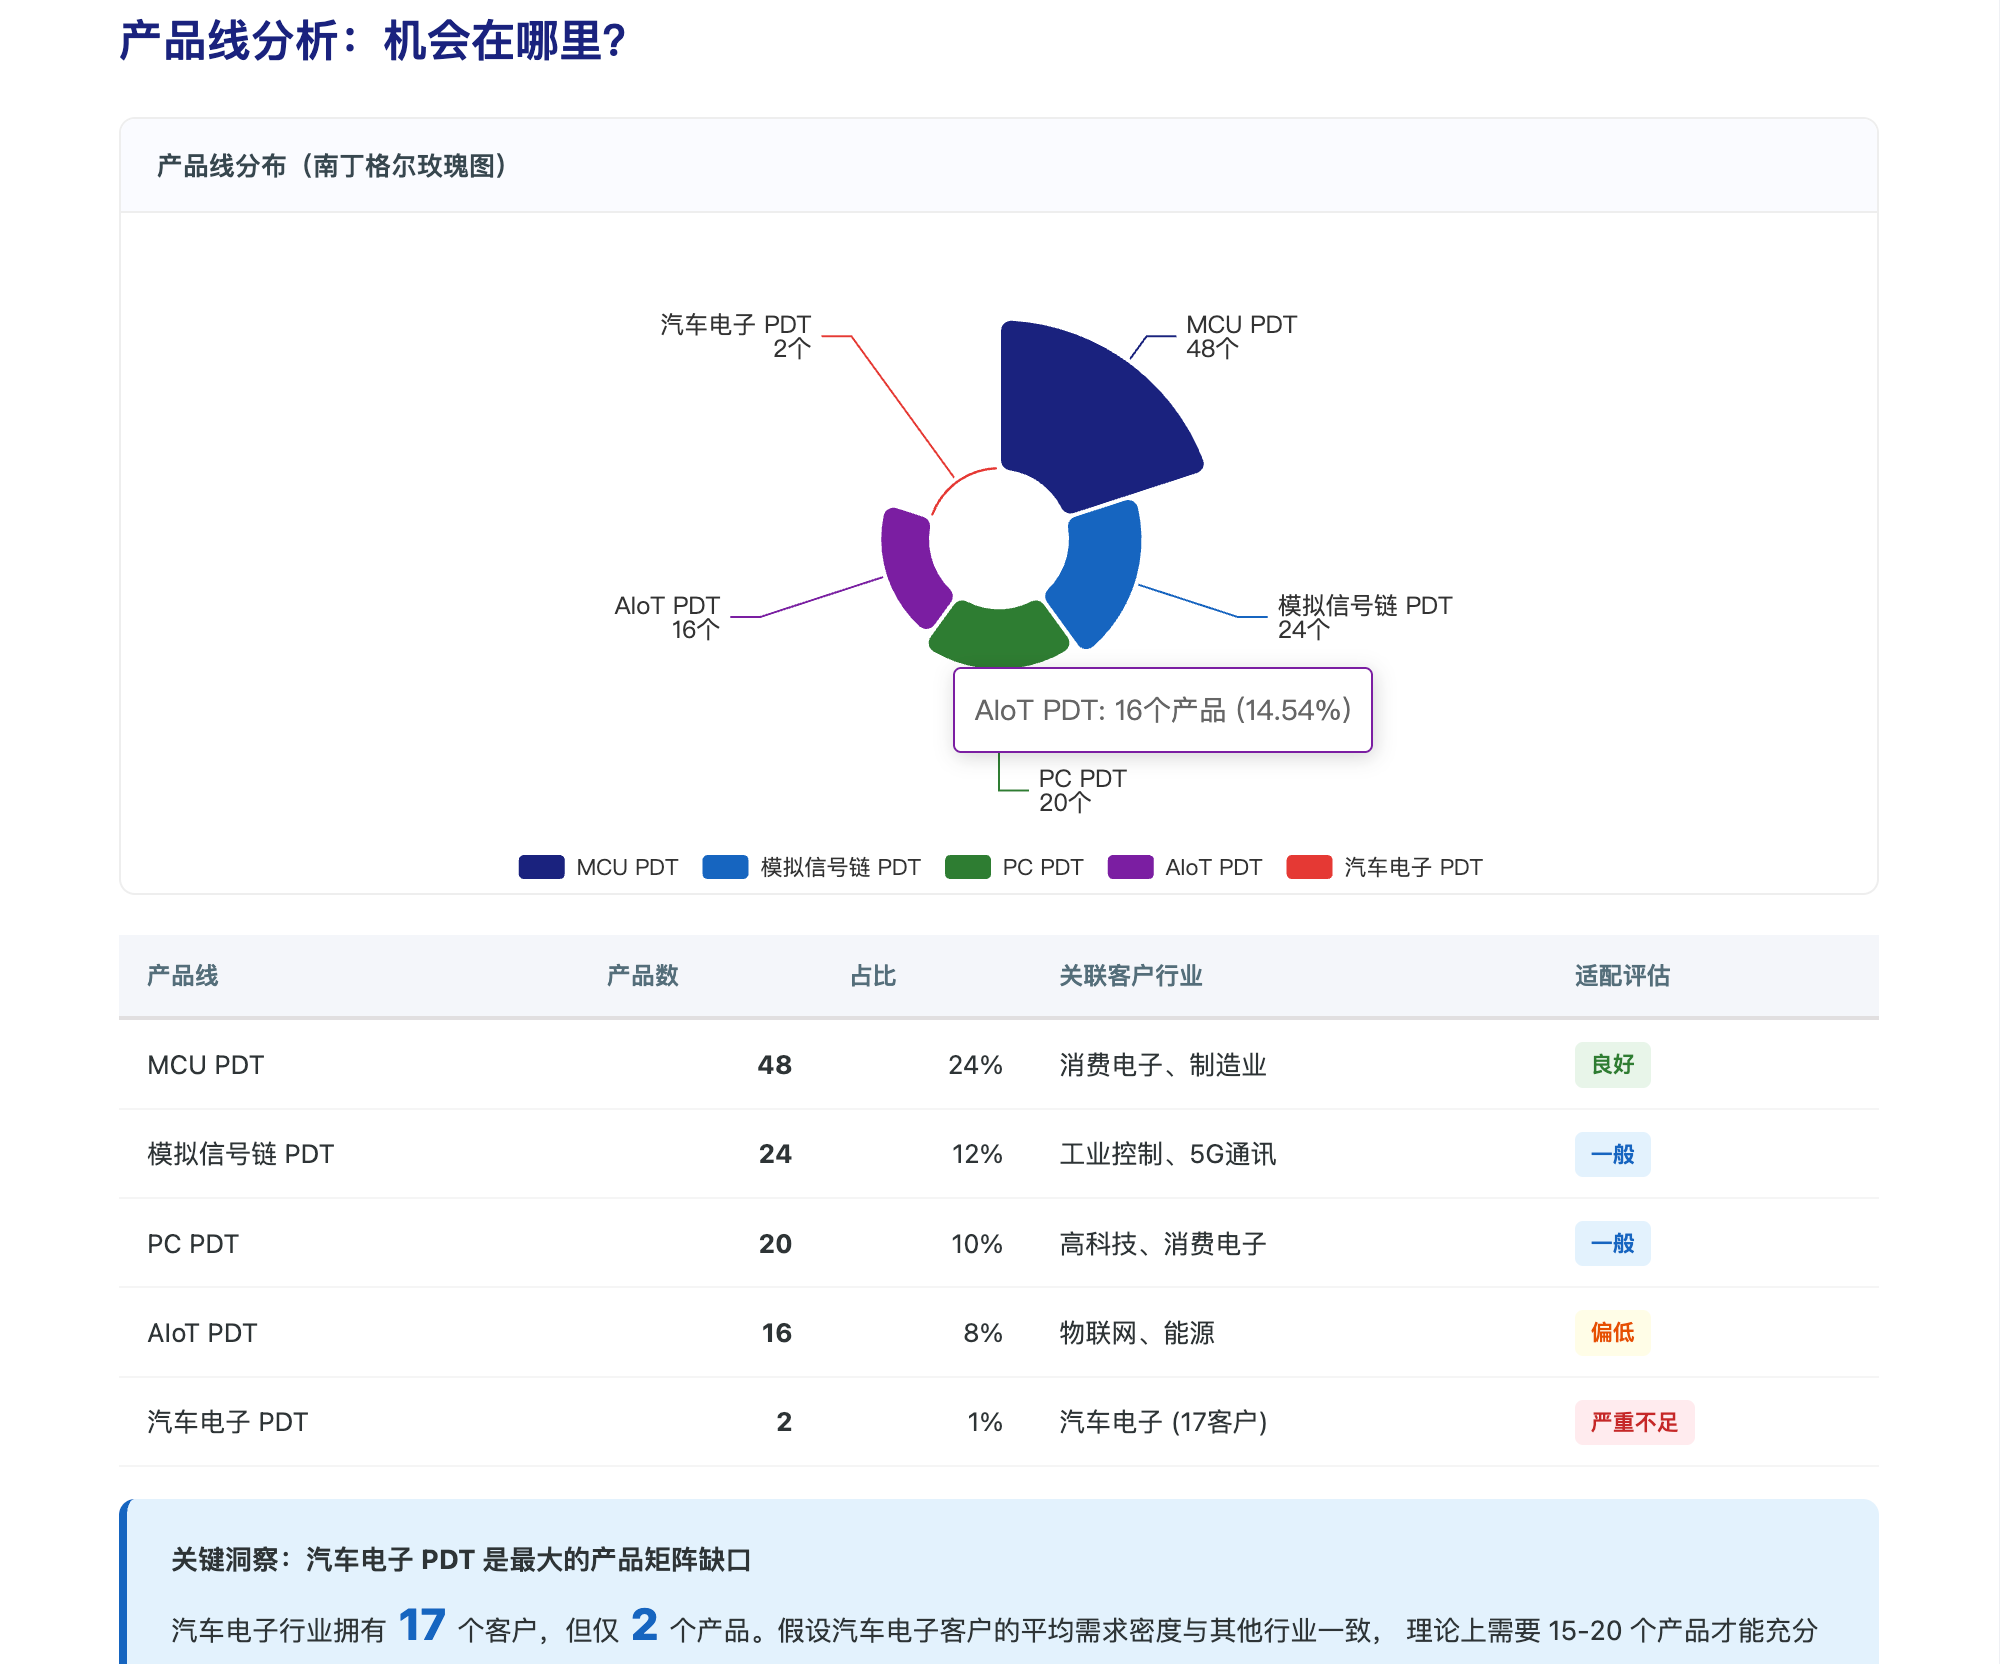Select 'PC PDT' table row name

pos(192,1244)
